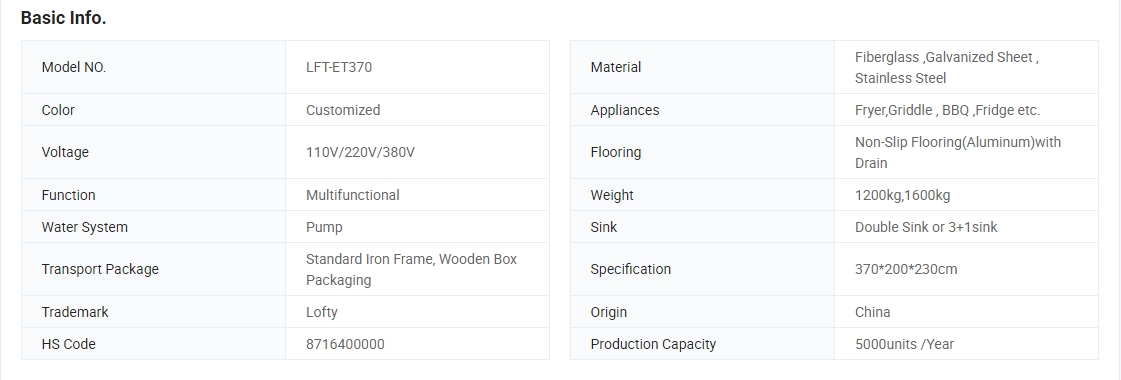Select the Non-Slip Flooring description text
The height and width of the screenshot is (380, 1121).
pyautogui.click(x=958, y=152)
